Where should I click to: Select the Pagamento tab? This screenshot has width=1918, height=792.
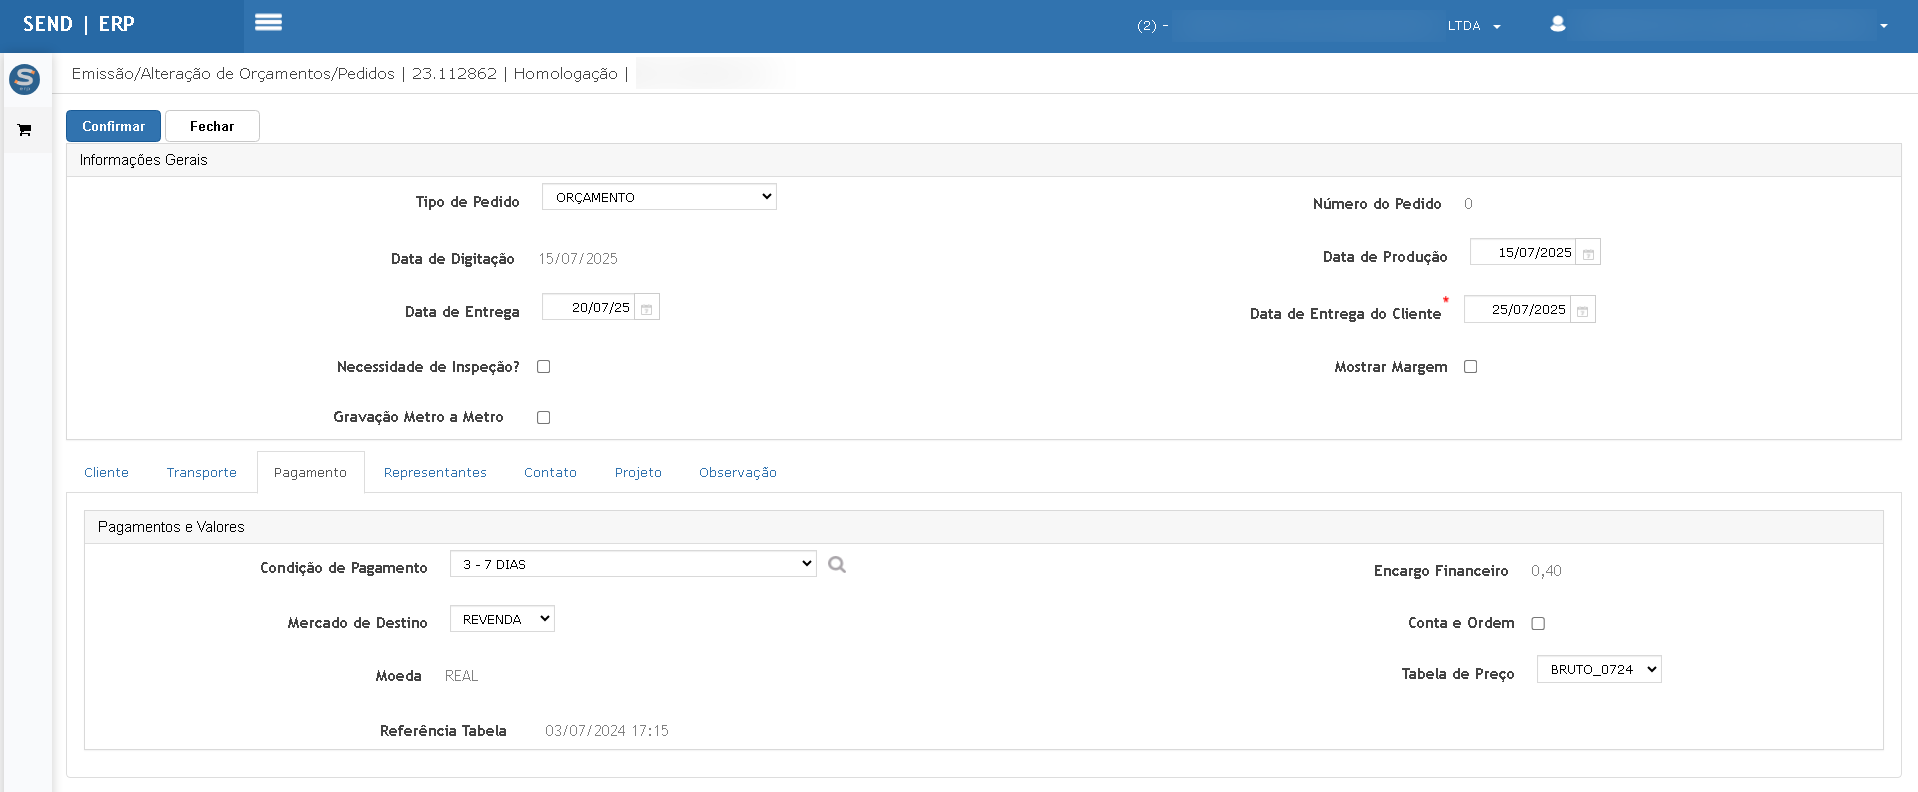click(311, 473)
